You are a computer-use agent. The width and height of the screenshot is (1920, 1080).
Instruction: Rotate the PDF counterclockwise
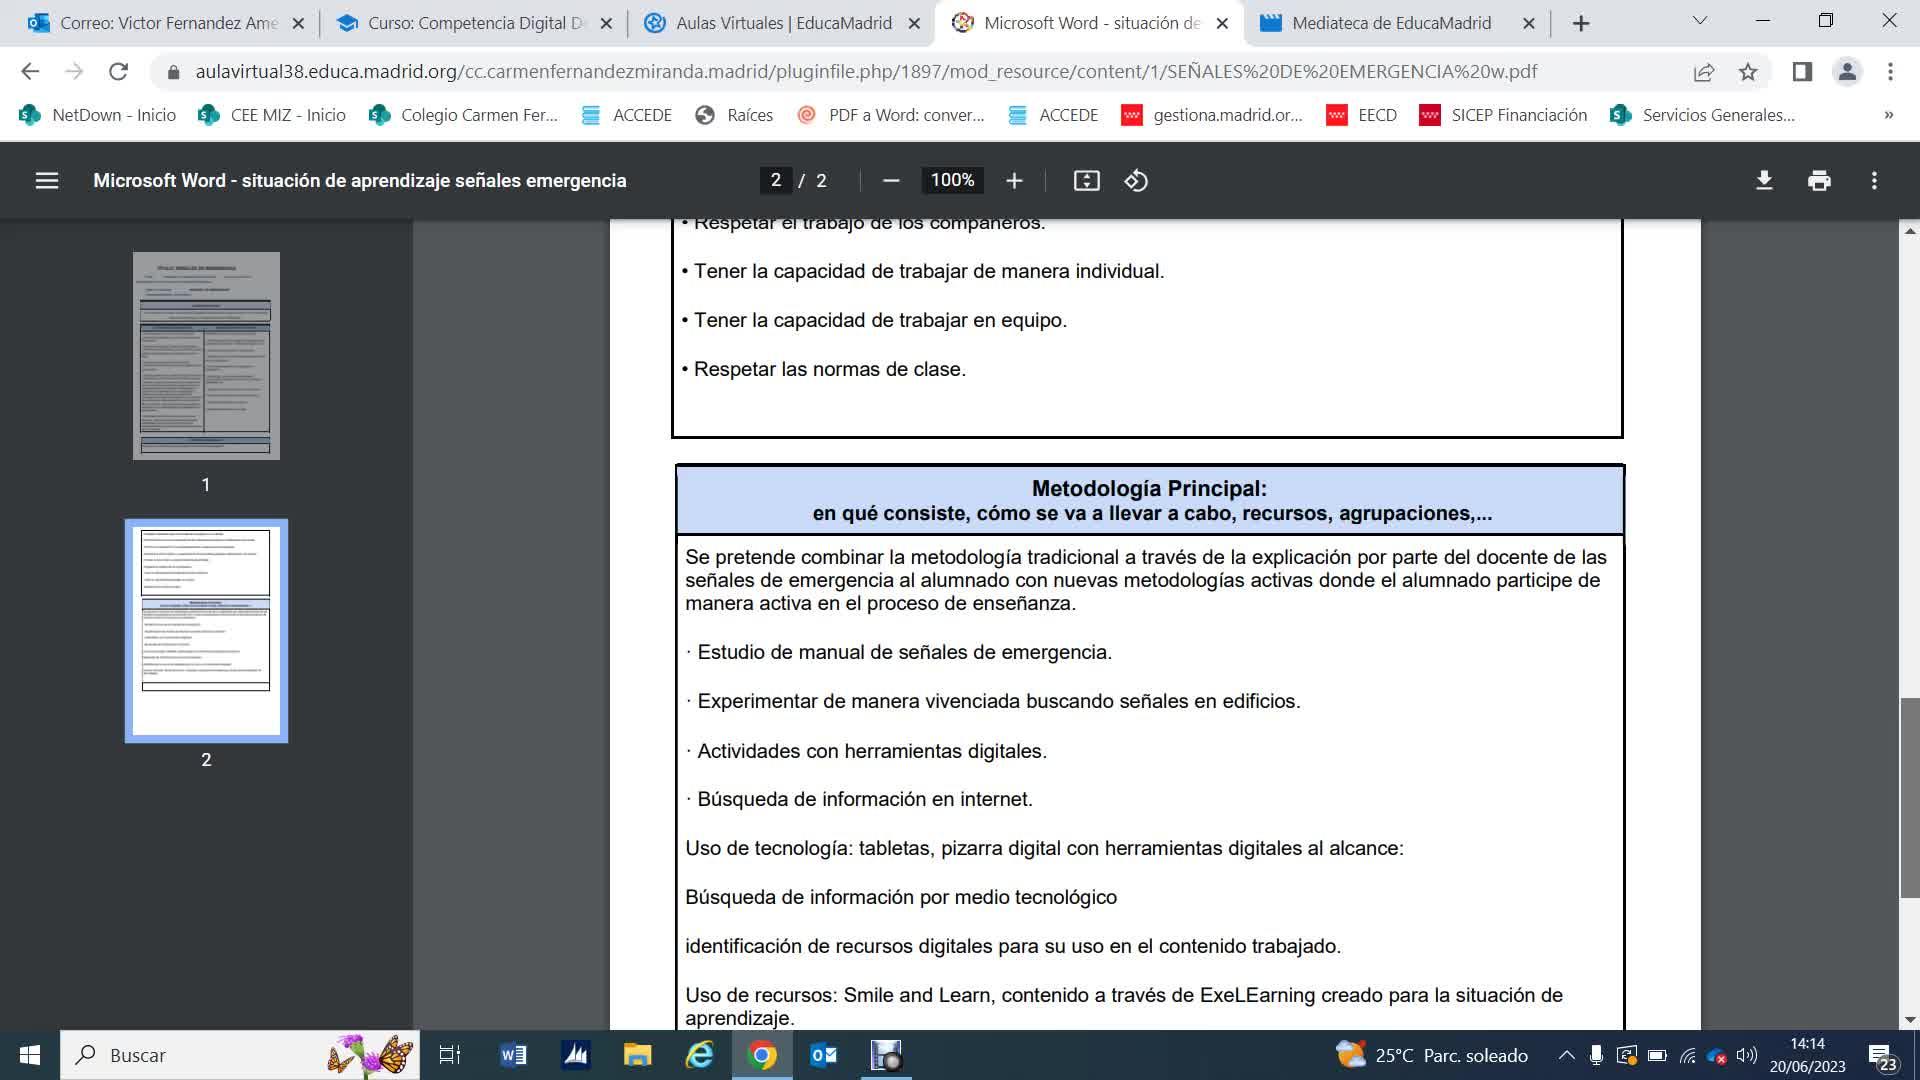click(1136, 181)
